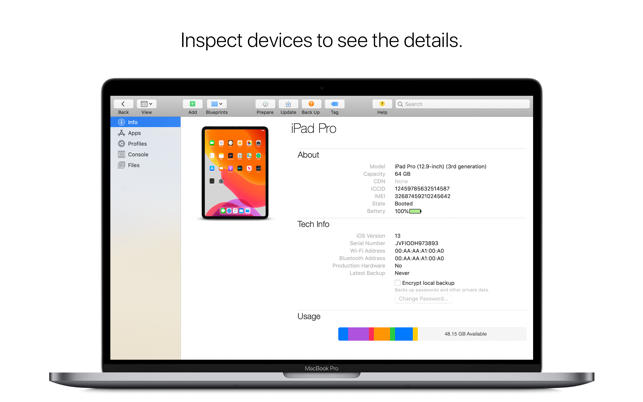The image size is (643, 402).
Task: Click the battery level indicator icon
Action: [415, 211]
